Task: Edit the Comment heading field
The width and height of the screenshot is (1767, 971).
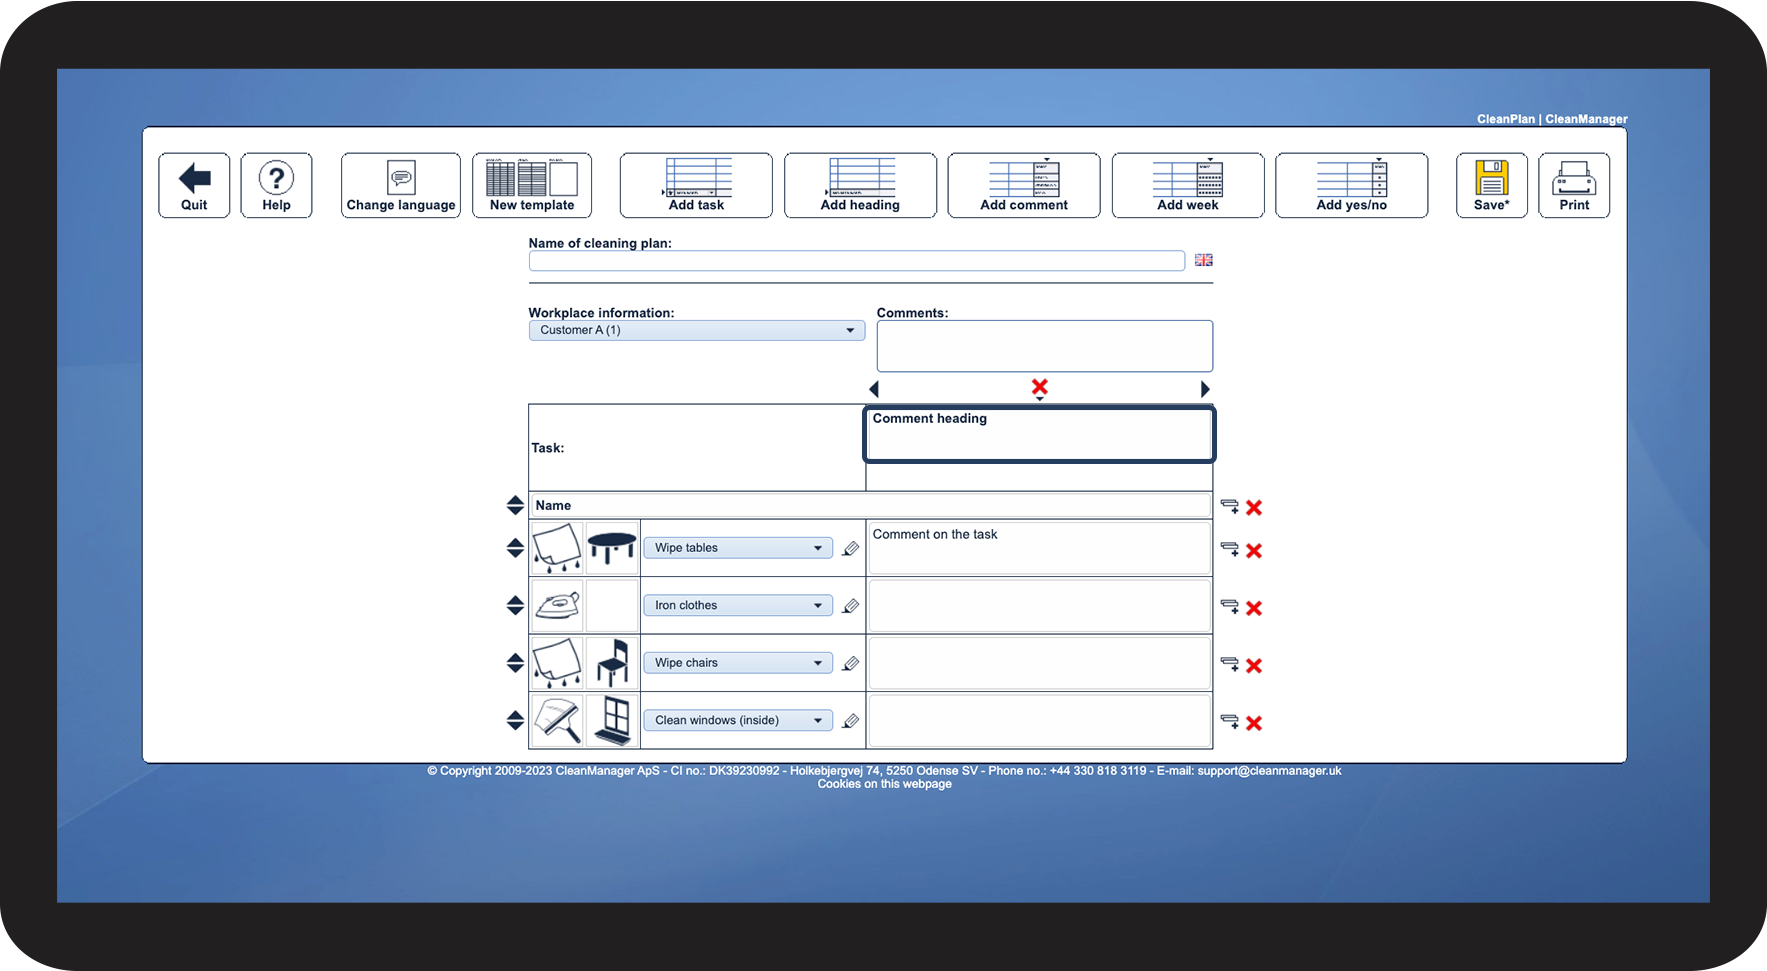Action: [1039, 434]
